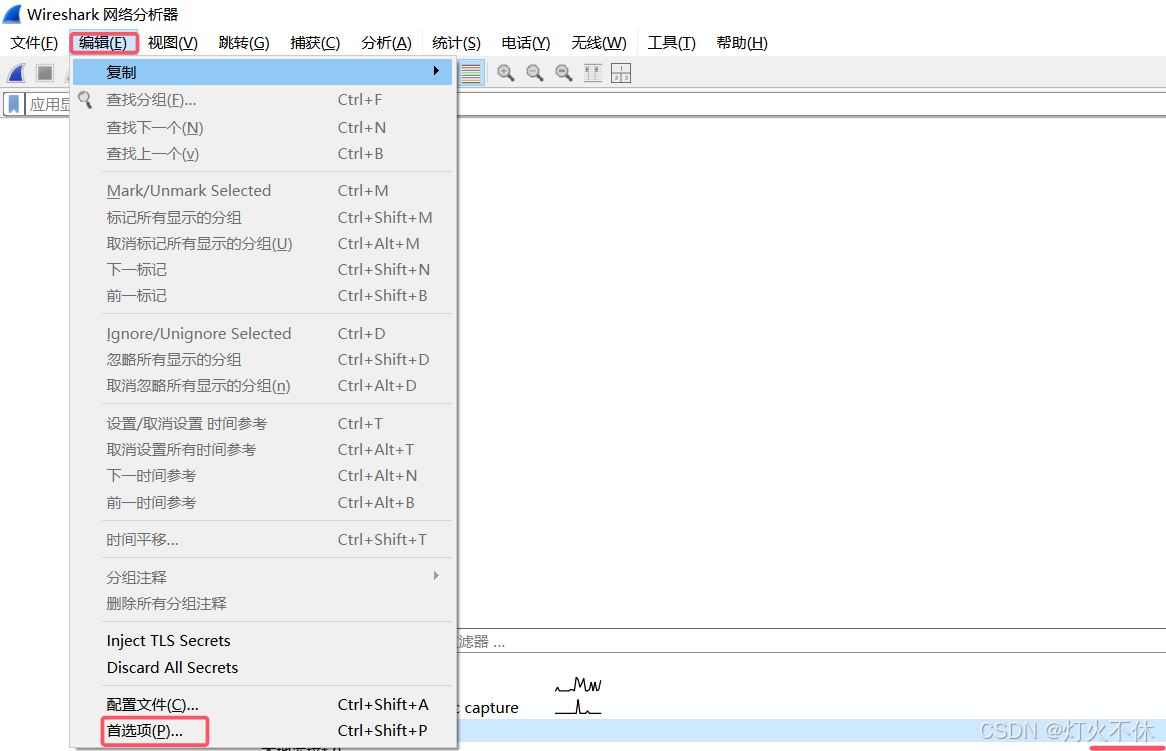Close the 编辑(E) menu

tap(103, 43)
